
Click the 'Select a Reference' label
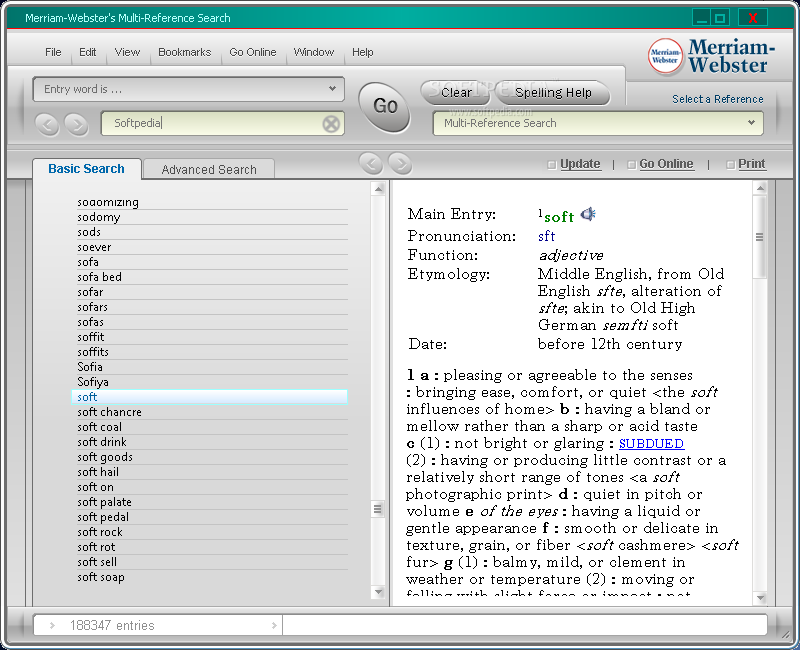click(717, 99)
